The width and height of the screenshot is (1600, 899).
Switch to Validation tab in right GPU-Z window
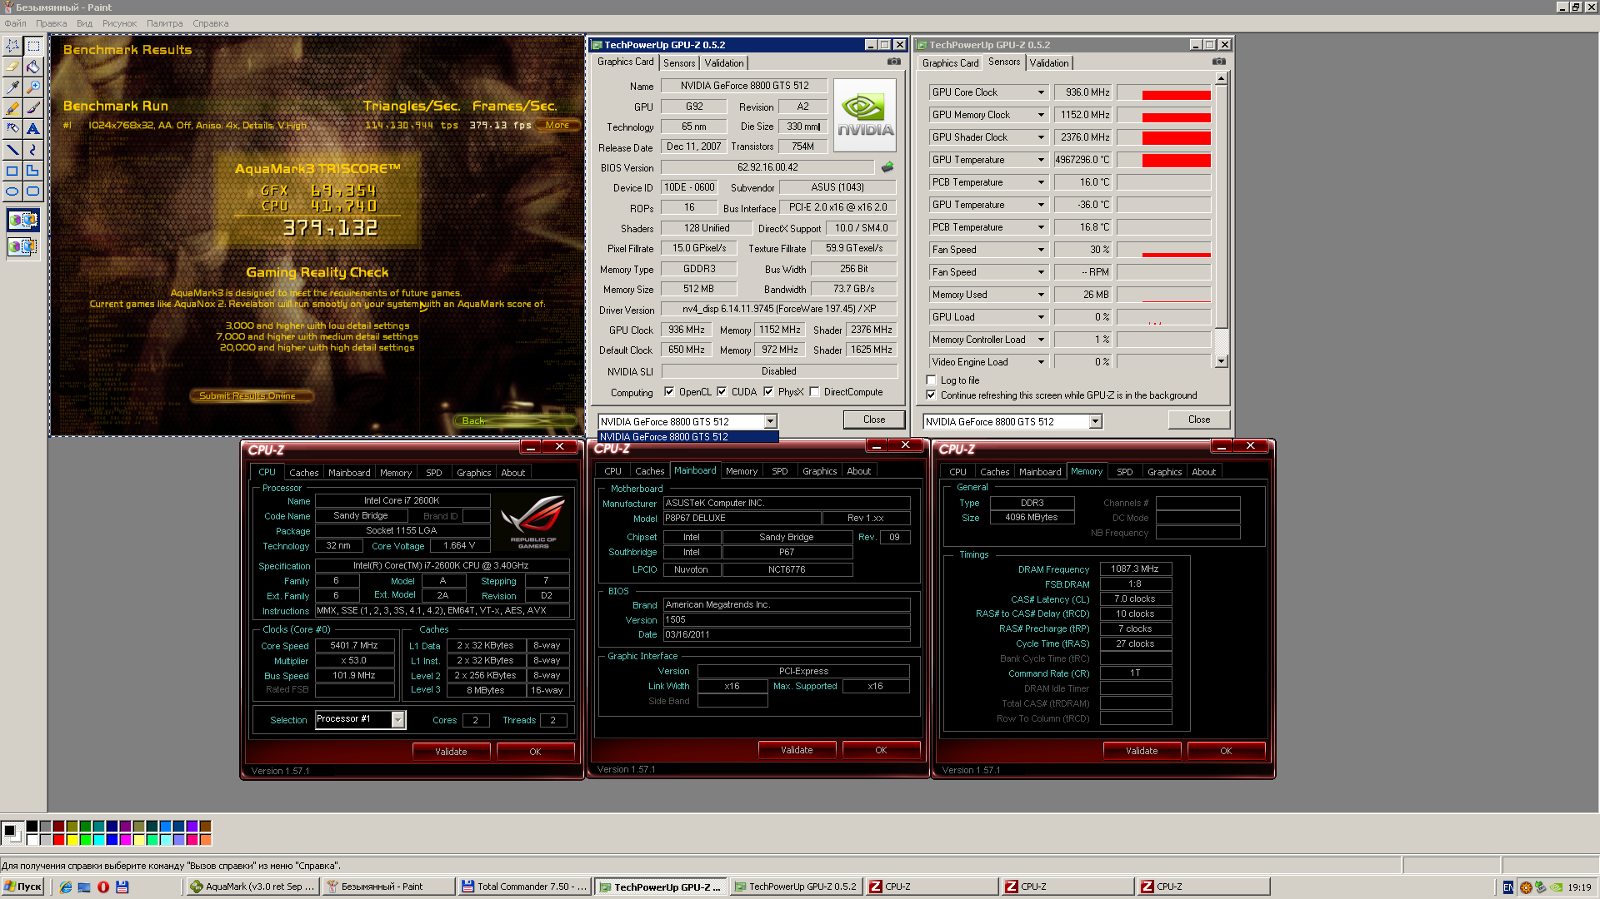1049,63
